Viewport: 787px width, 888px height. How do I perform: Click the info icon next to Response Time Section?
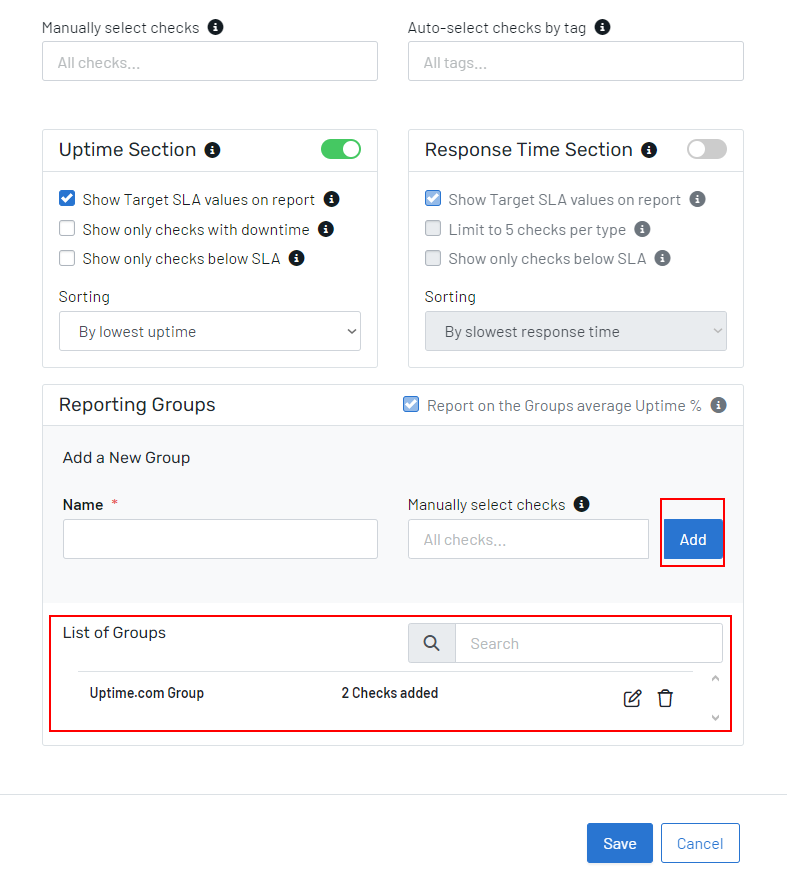[649, 150]
